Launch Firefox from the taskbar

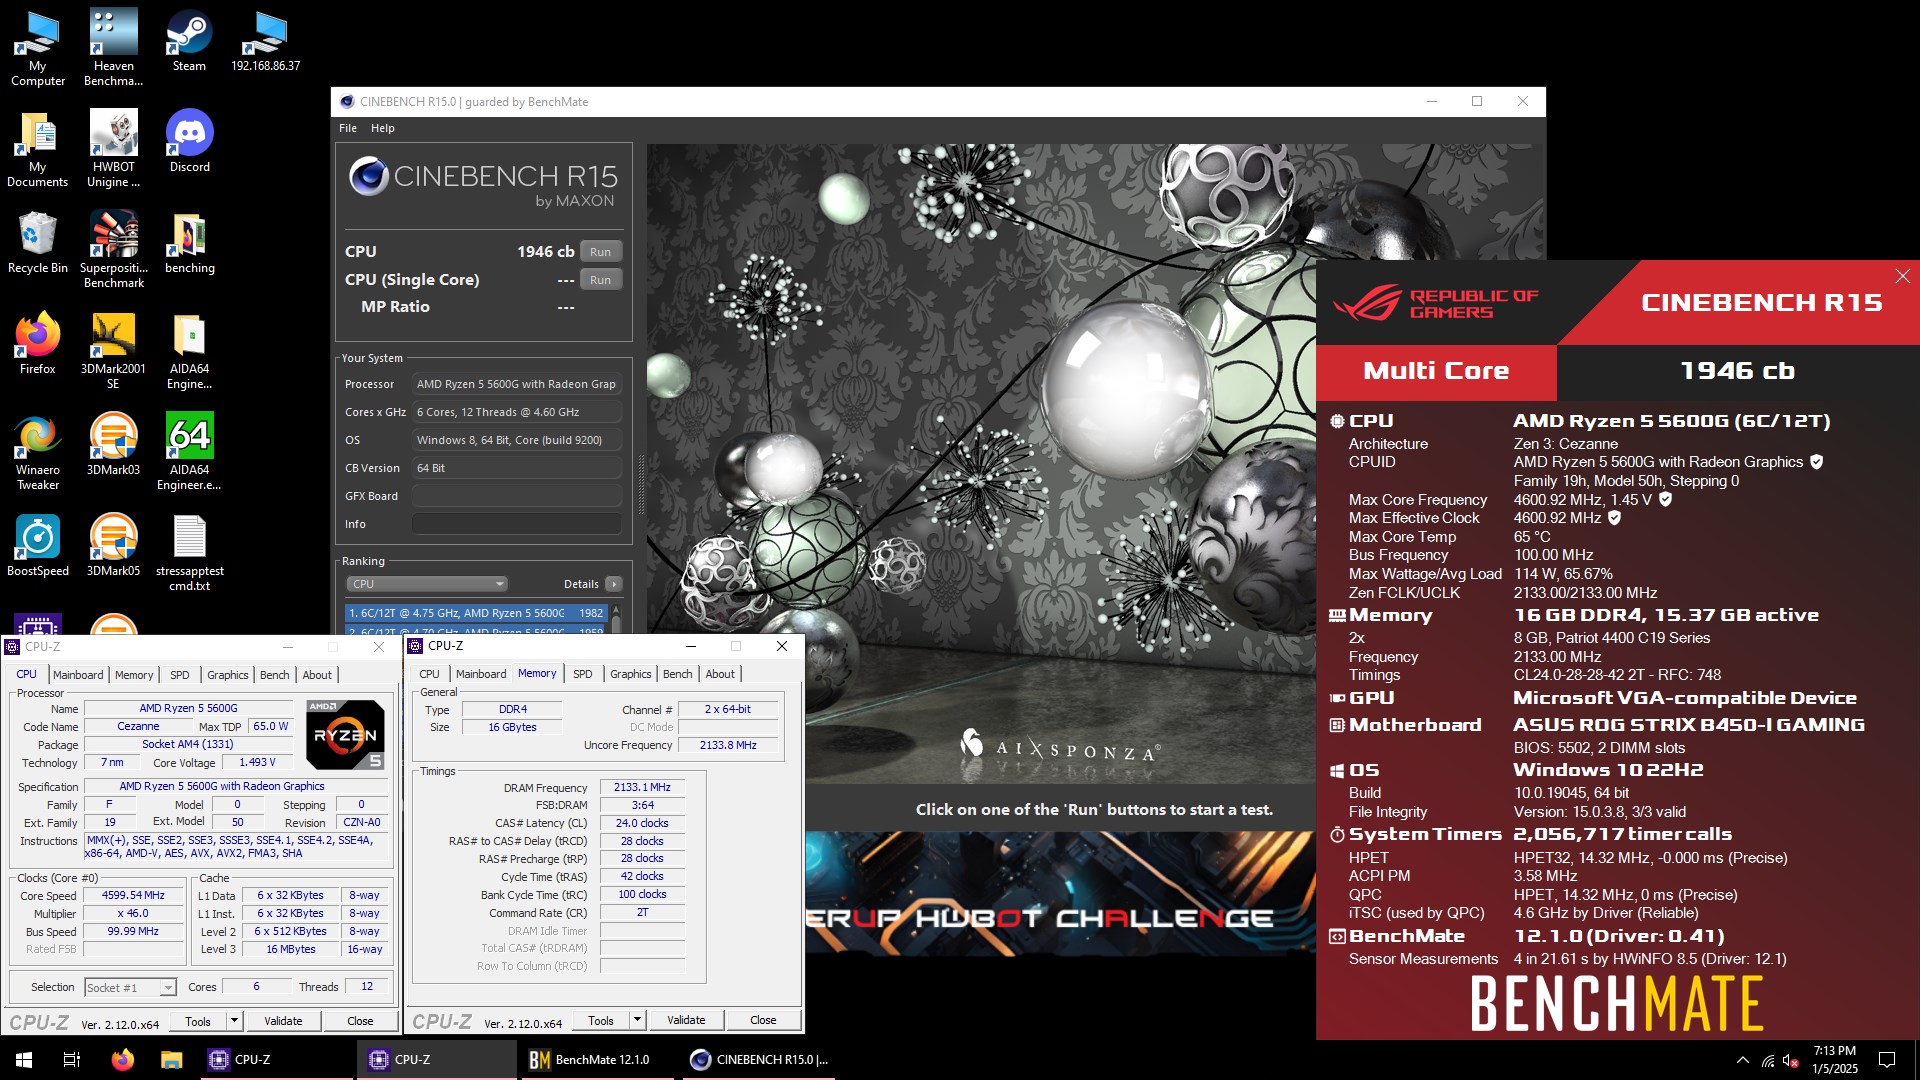(122, 1060)
